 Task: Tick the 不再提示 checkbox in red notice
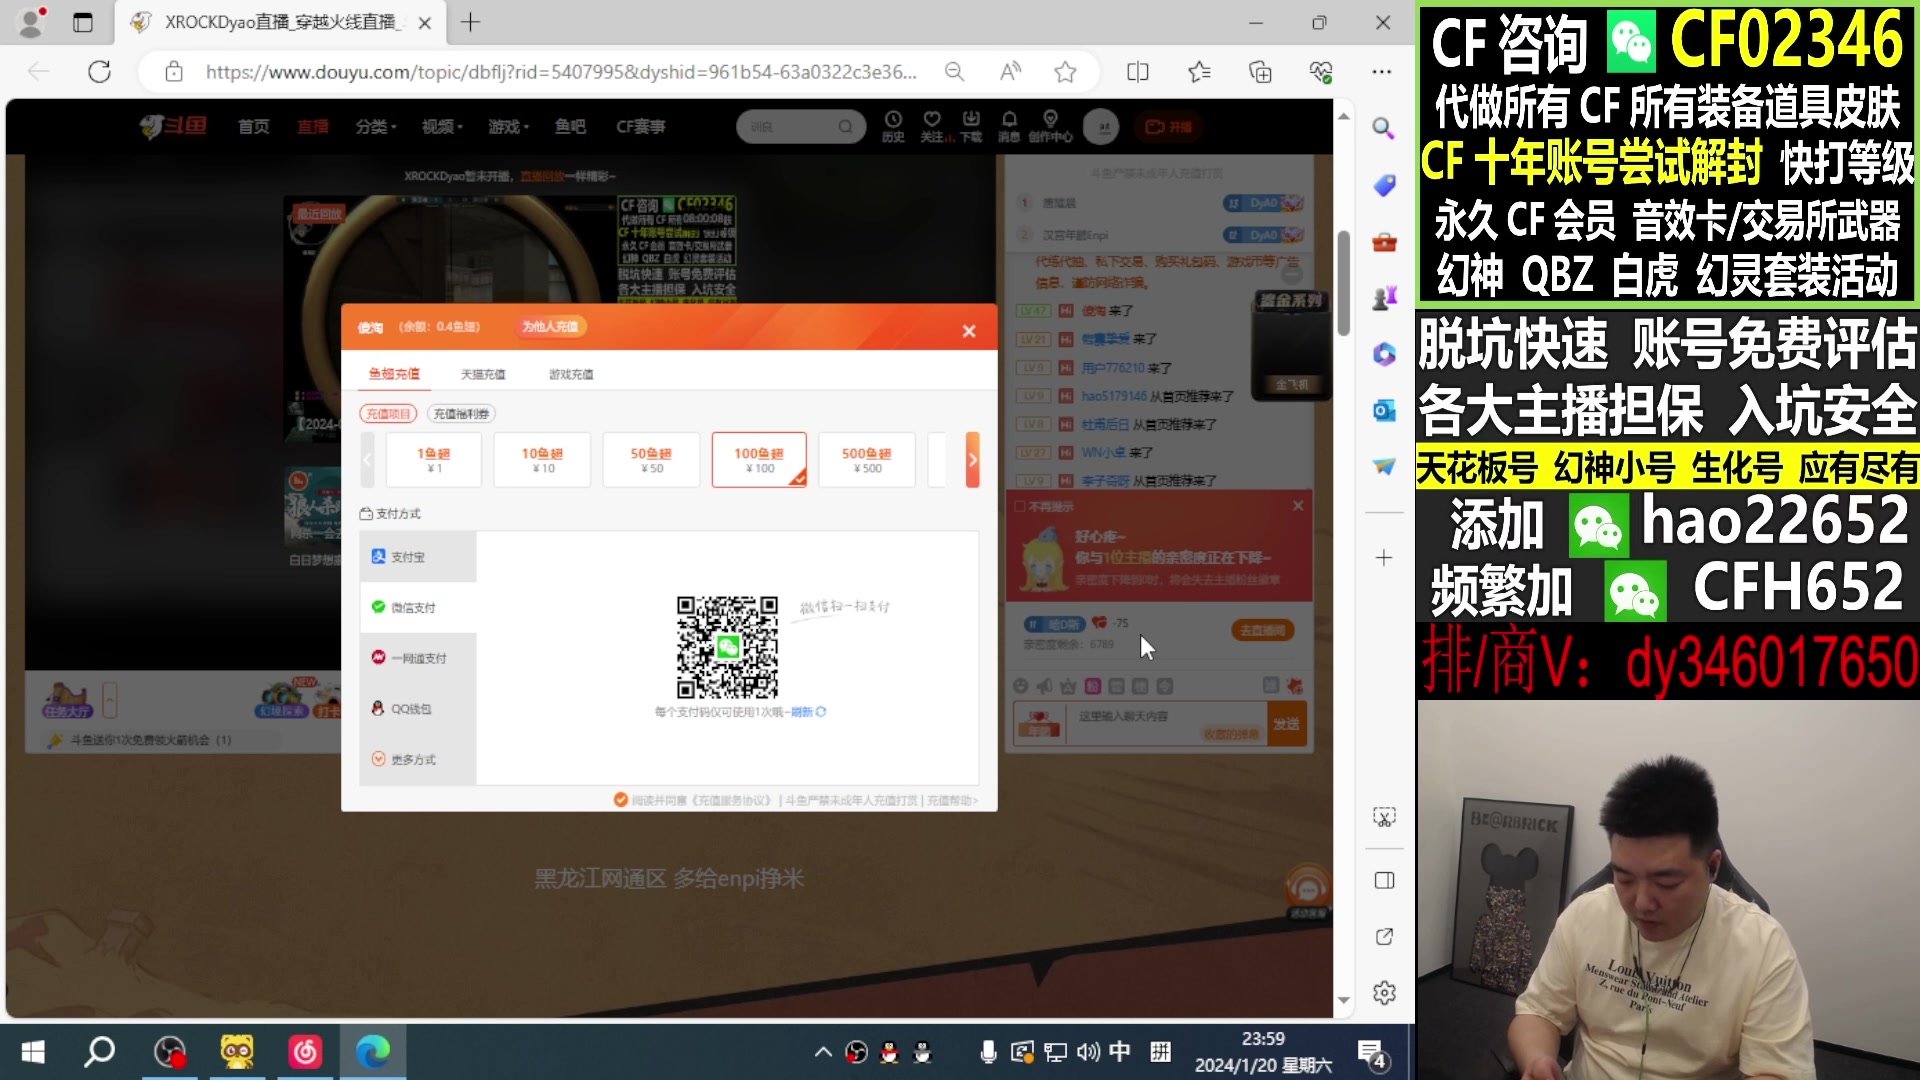pyautogui.click(x=1020, y=507)
